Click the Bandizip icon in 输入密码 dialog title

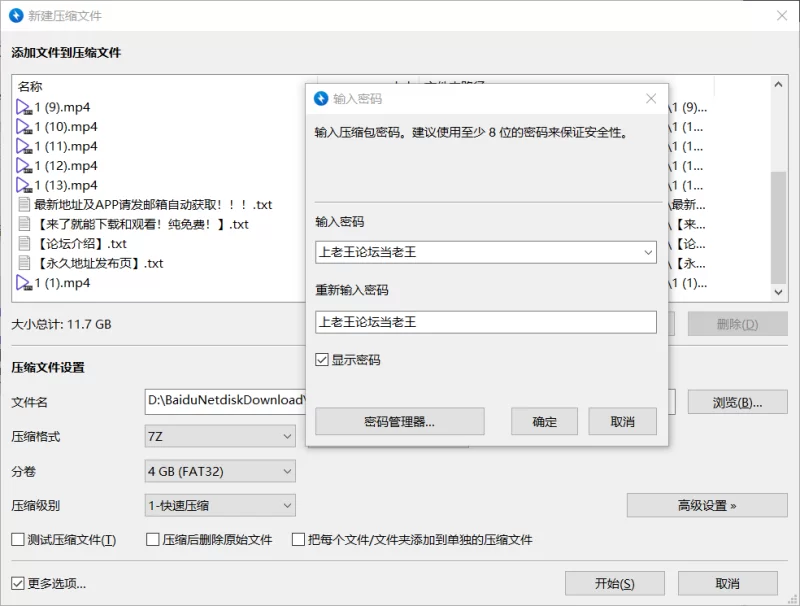pyautogui.click(x=321, y=99)
